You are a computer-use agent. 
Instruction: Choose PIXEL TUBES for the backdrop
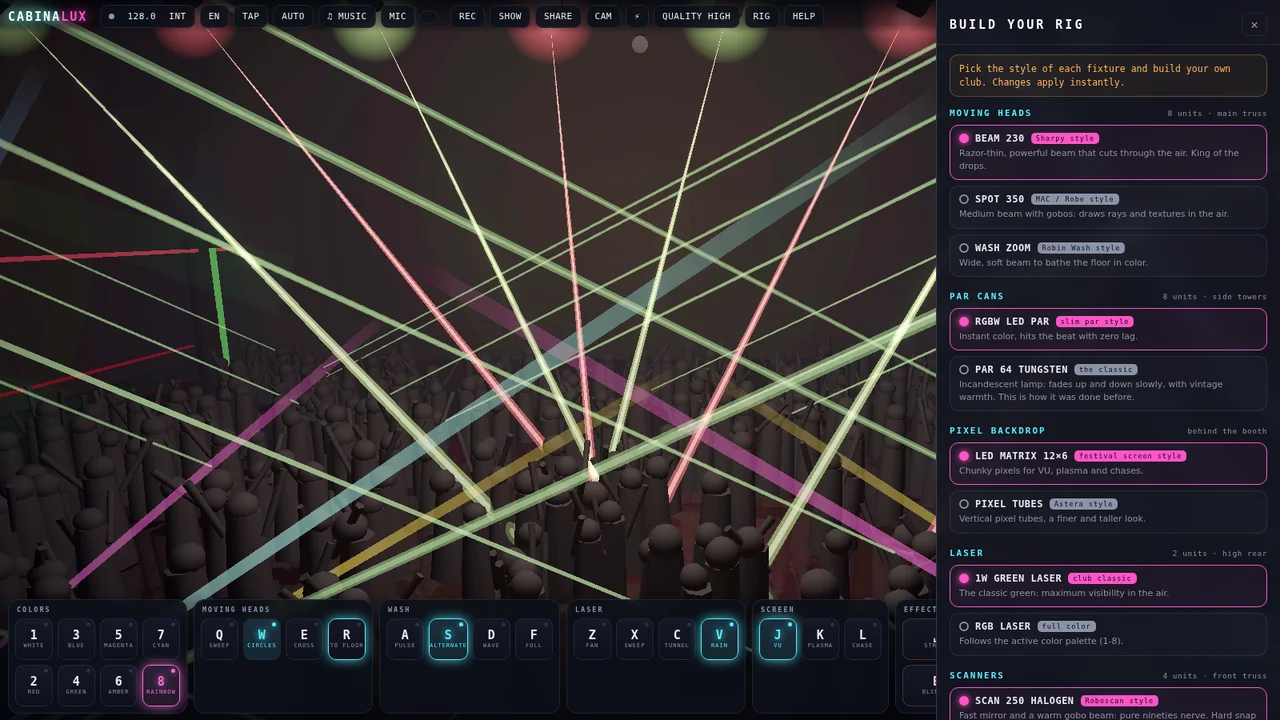pos(1108,511)
